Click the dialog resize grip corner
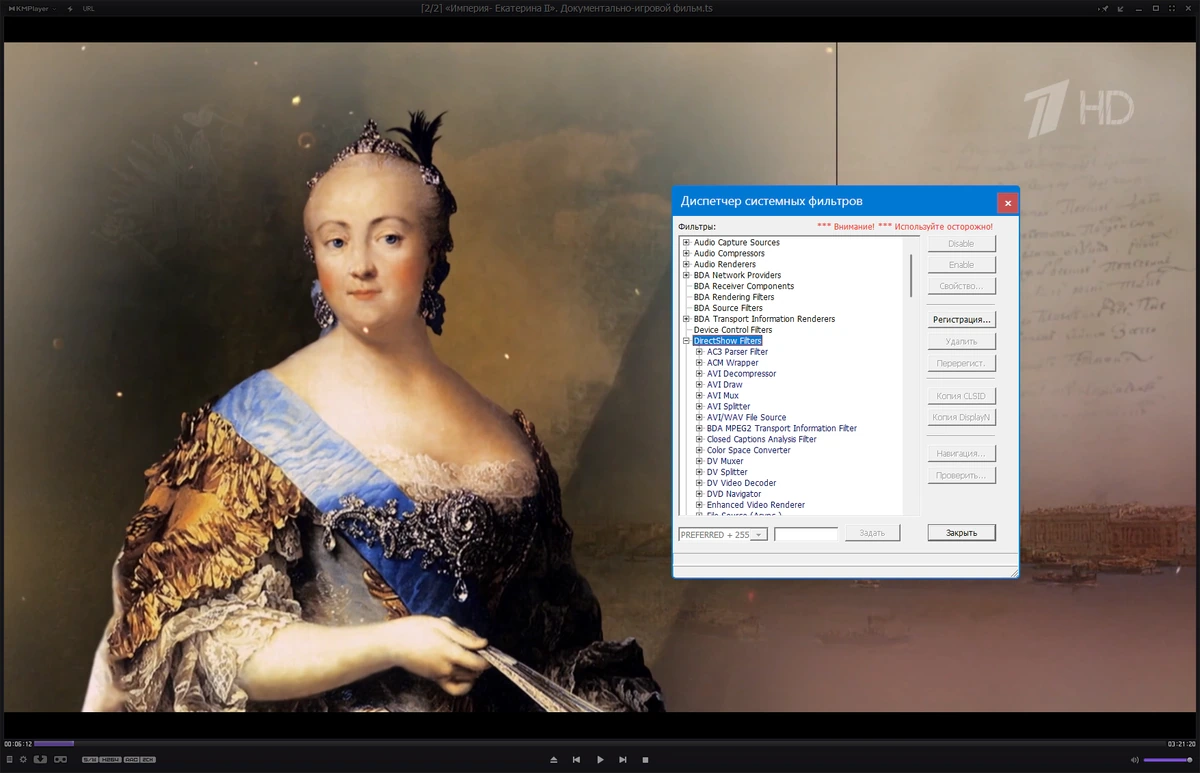 (1013, 572)
